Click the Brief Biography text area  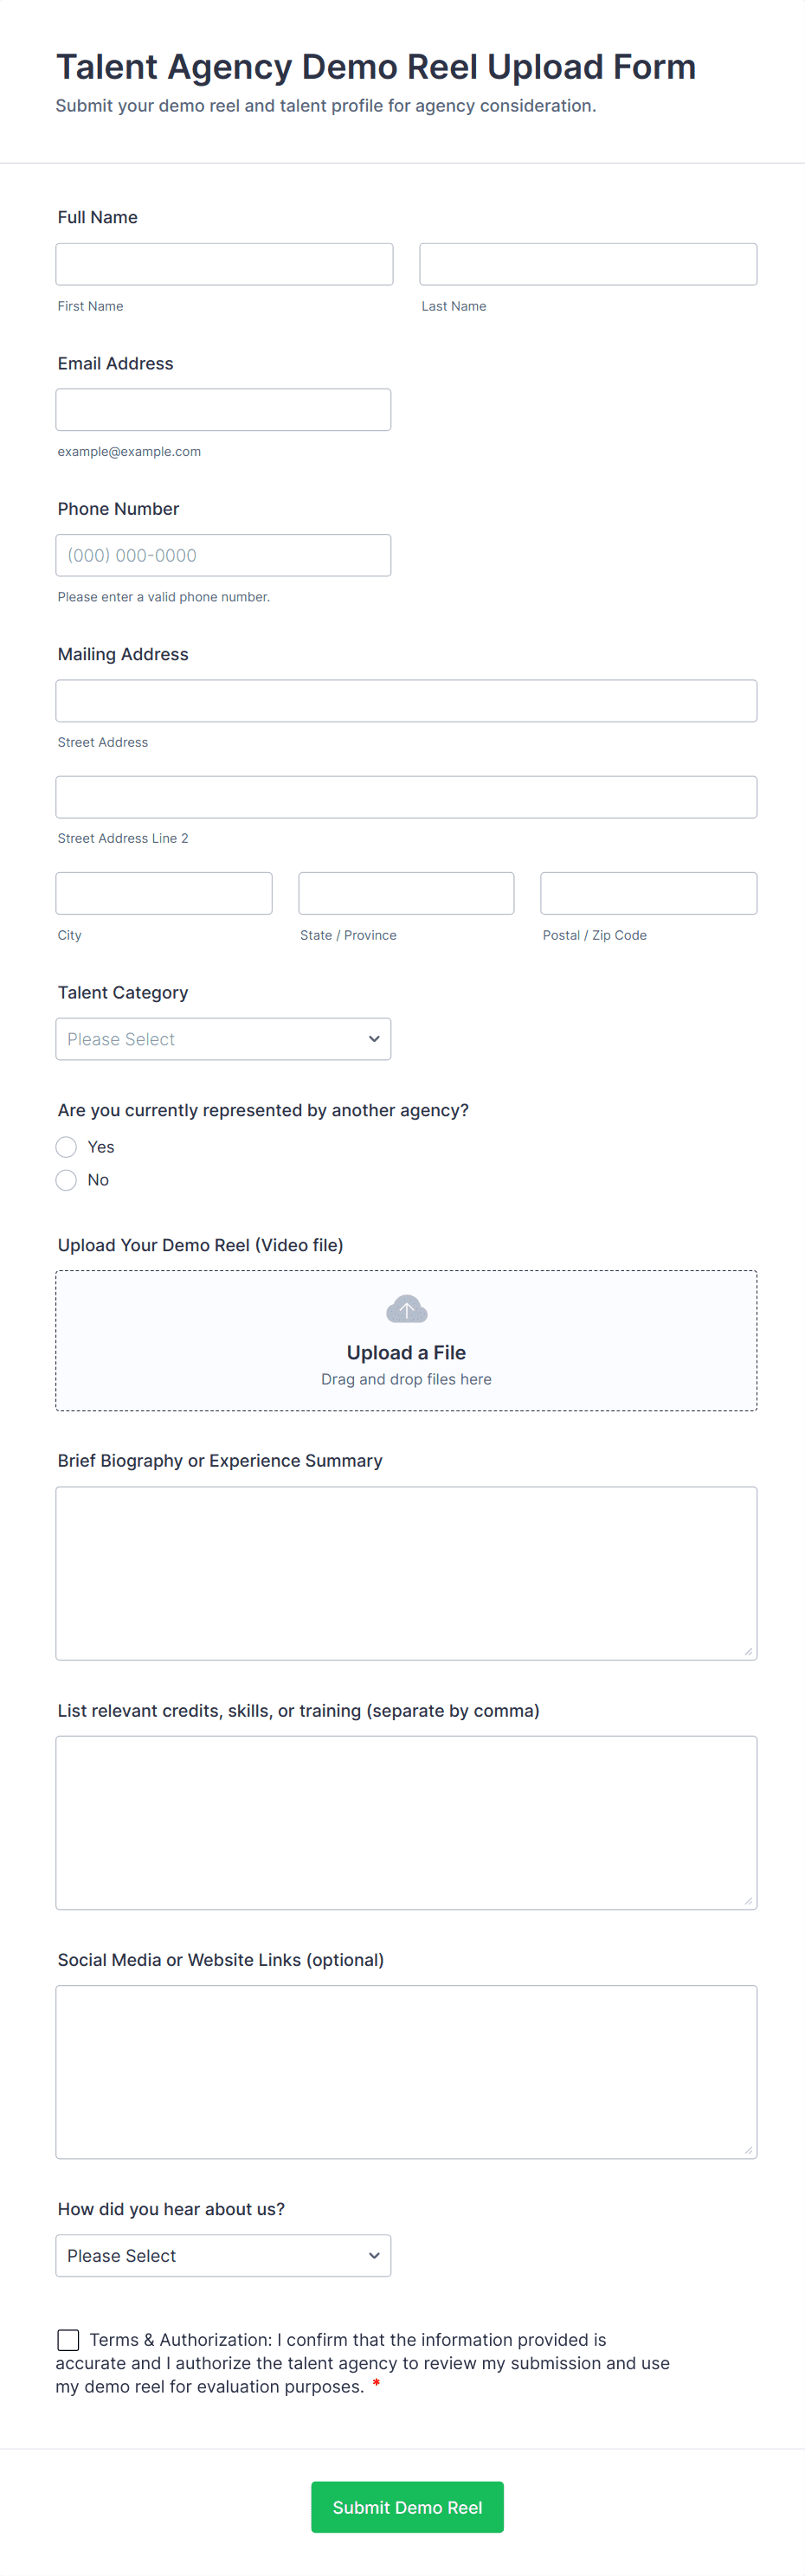tap(406, 1573)
